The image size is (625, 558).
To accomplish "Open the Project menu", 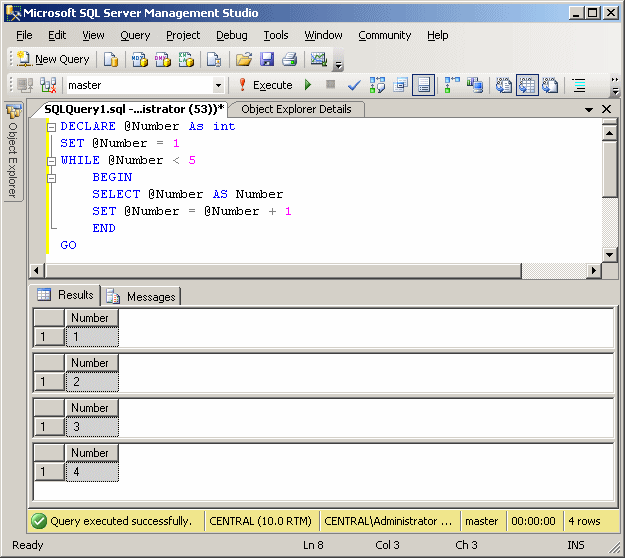I will 183,35.
